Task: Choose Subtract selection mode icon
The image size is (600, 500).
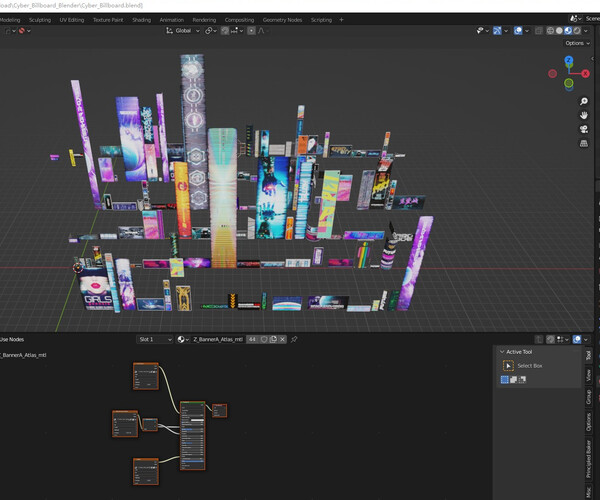Action: tap(522, 379)
